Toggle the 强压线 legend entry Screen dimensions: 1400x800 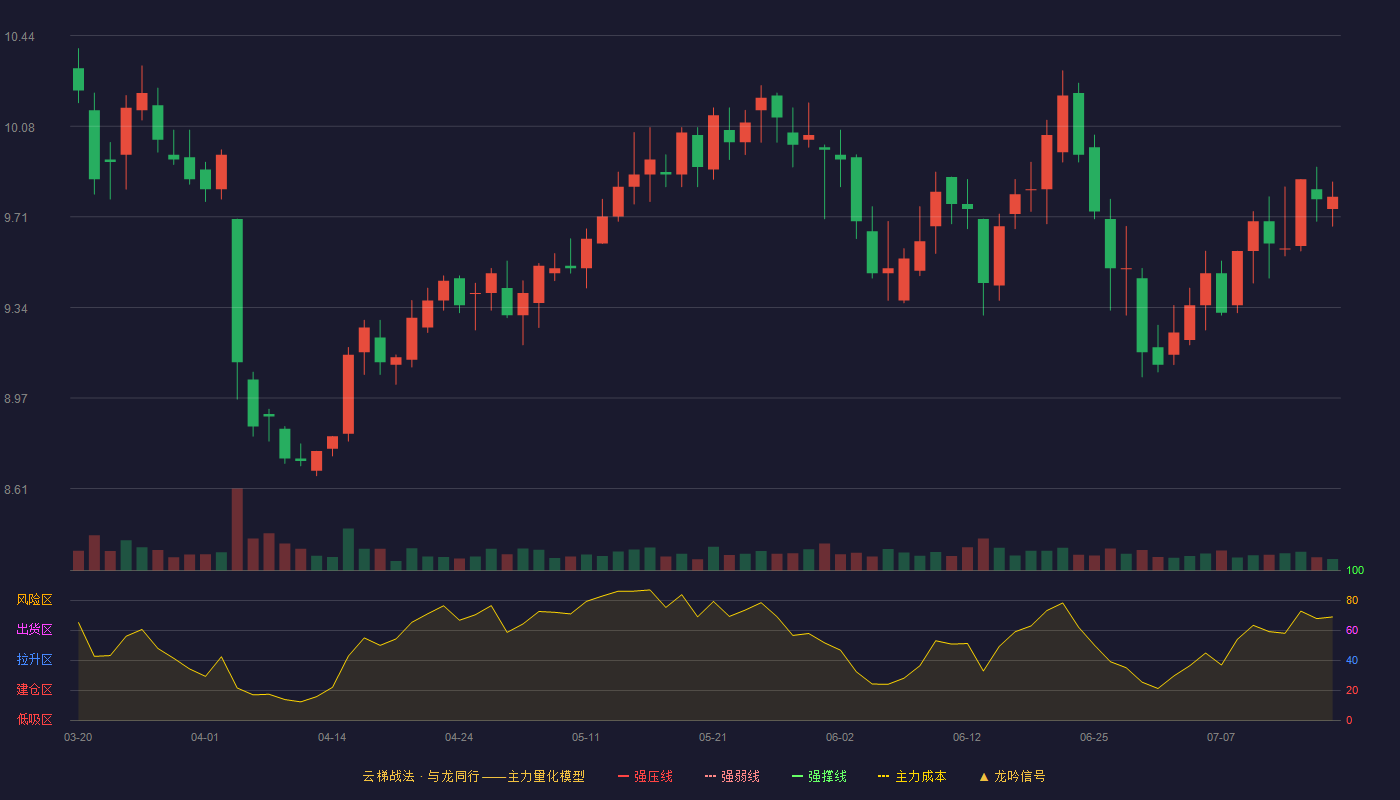click(x=645, y=776)
